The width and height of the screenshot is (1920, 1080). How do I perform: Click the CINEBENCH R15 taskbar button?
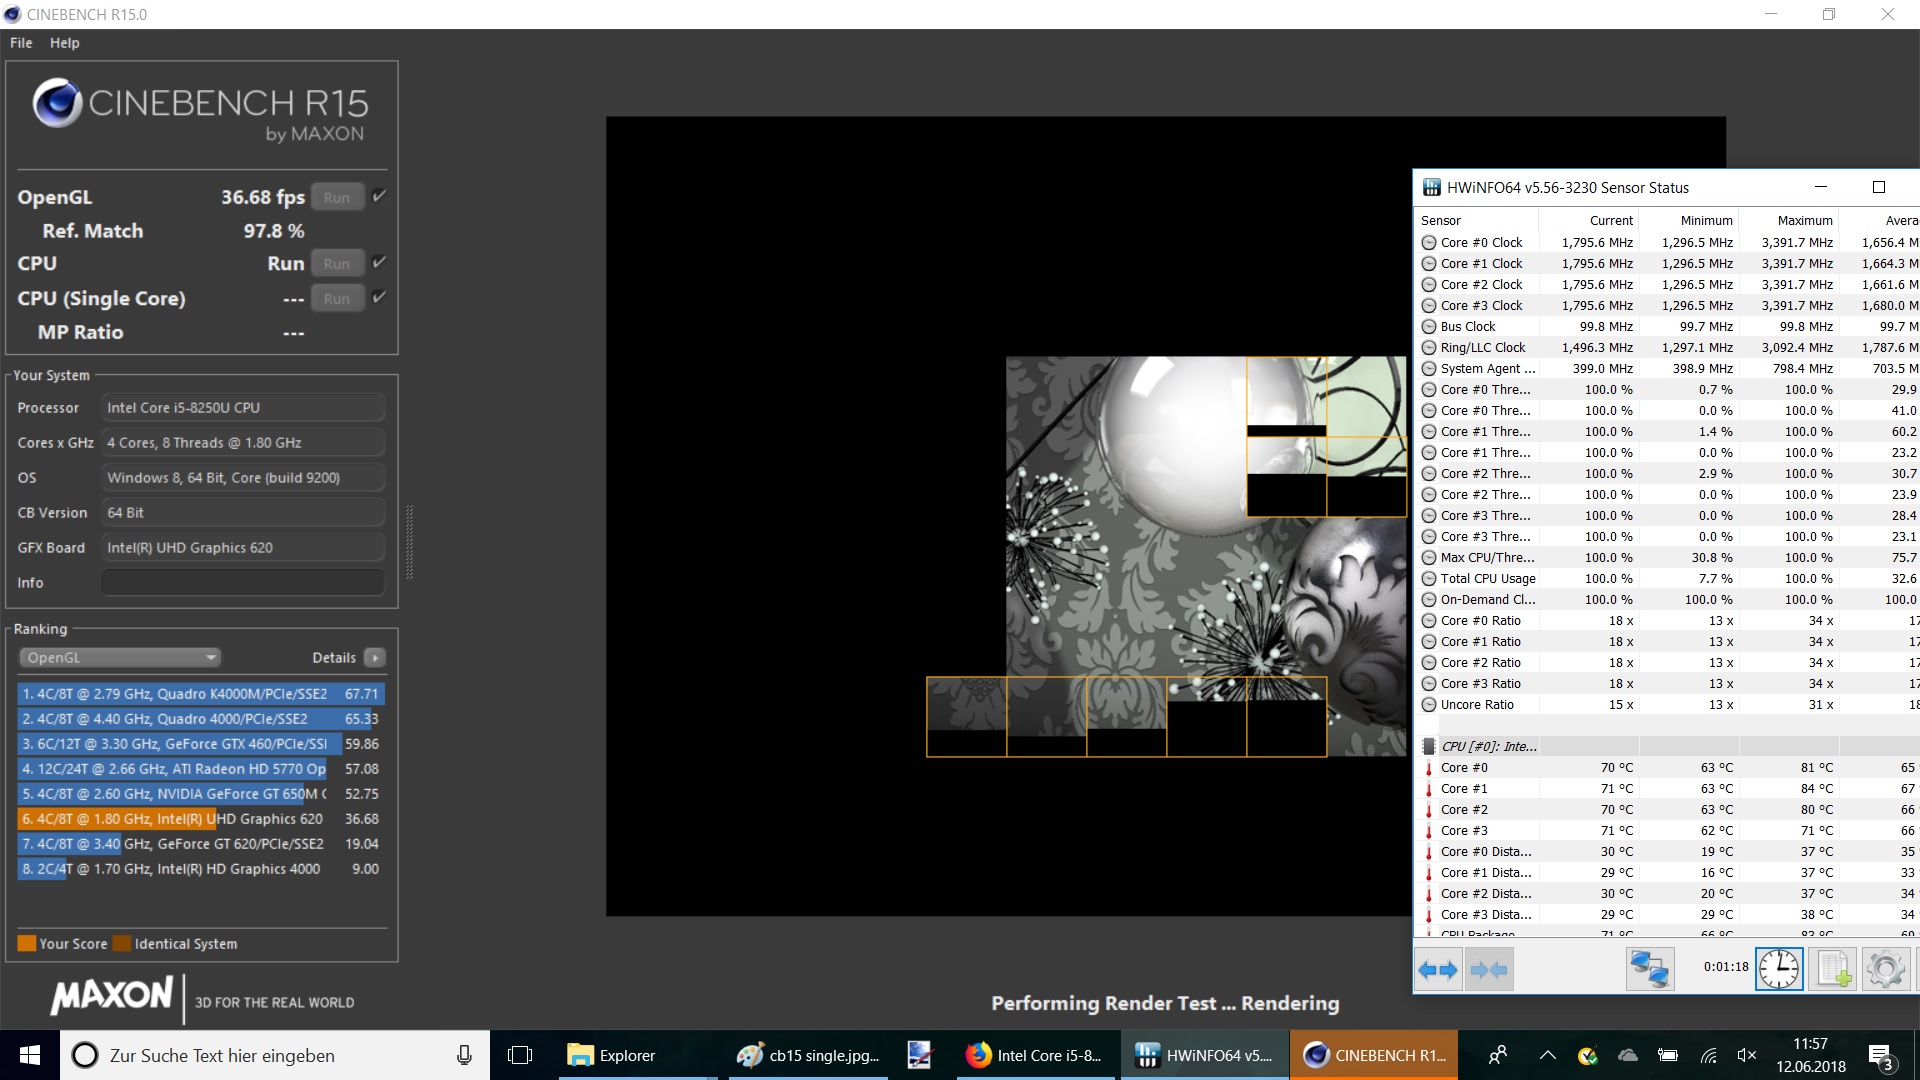coord(1374,1055)
